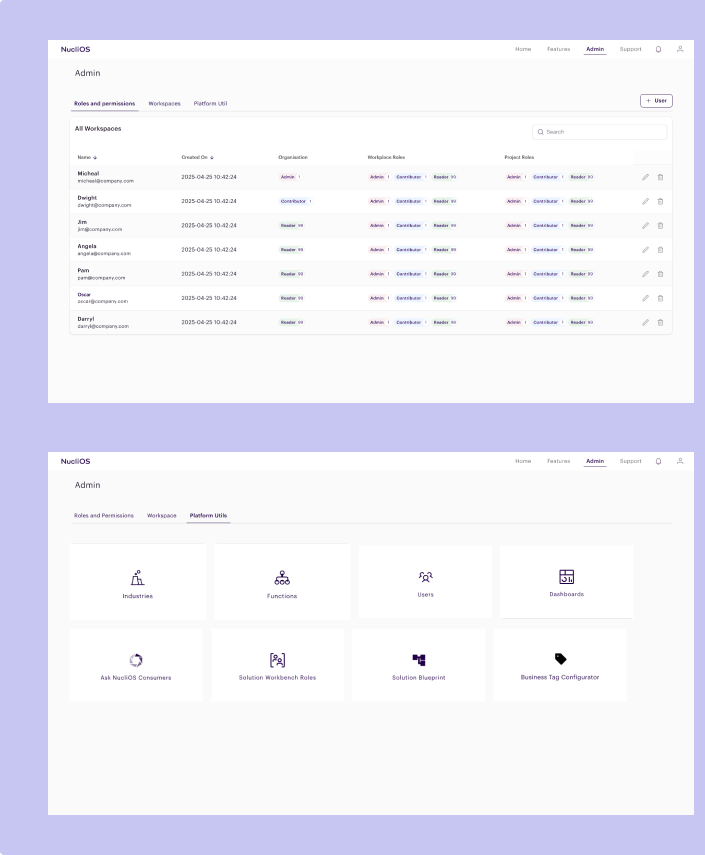Delete Oscar row with trash icon
This screenshot has height=855, width=705.
click(x=660, y=298)
